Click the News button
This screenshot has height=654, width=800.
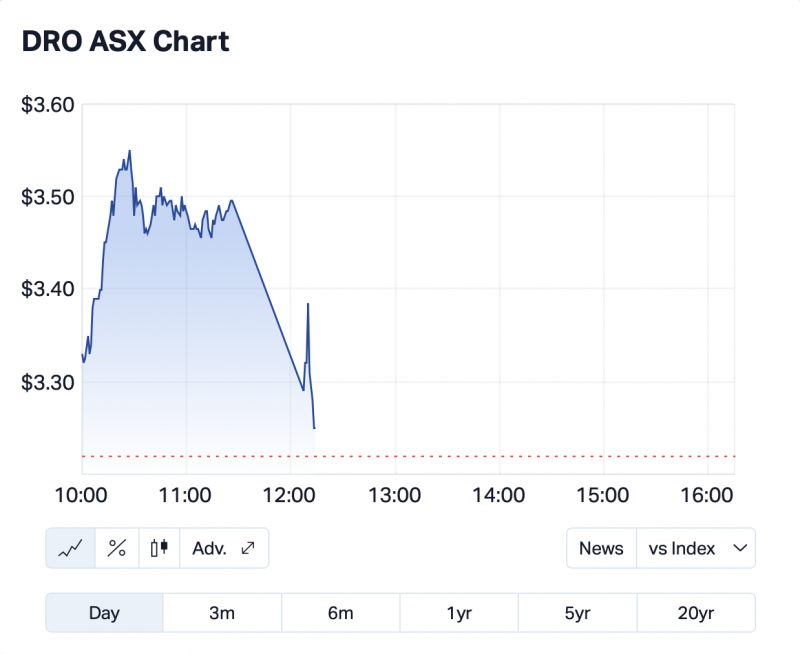pos(601,548)
